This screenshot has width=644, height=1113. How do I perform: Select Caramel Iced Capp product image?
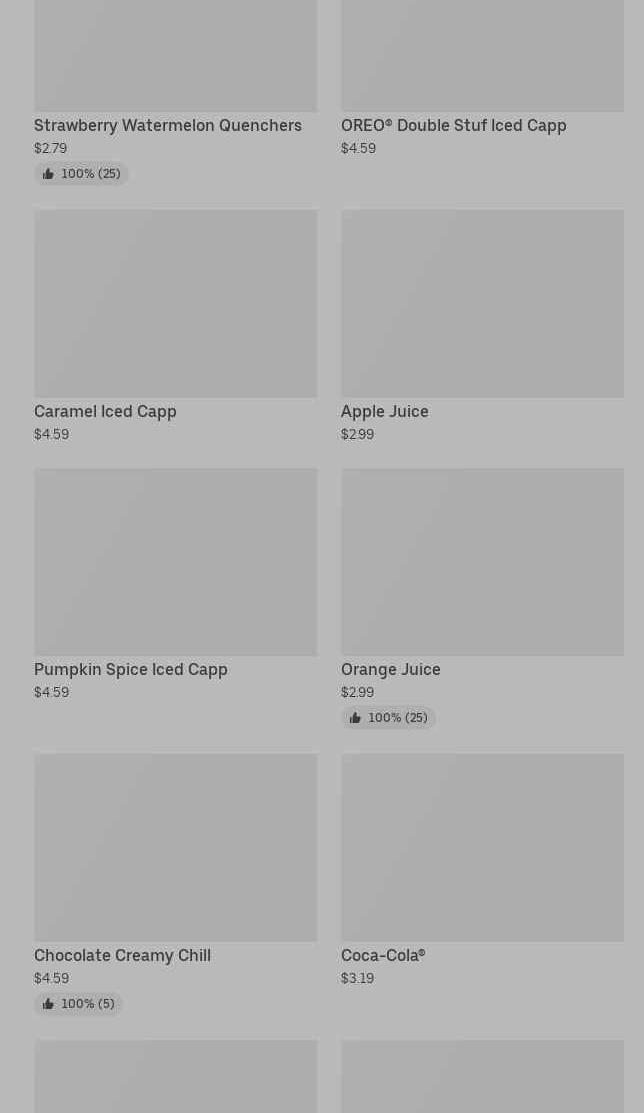(175, 303)
